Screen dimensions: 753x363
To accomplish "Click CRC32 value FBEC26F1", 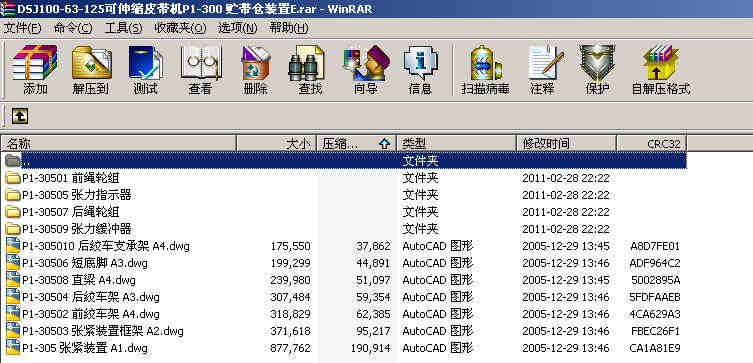I will coord(656,331).
